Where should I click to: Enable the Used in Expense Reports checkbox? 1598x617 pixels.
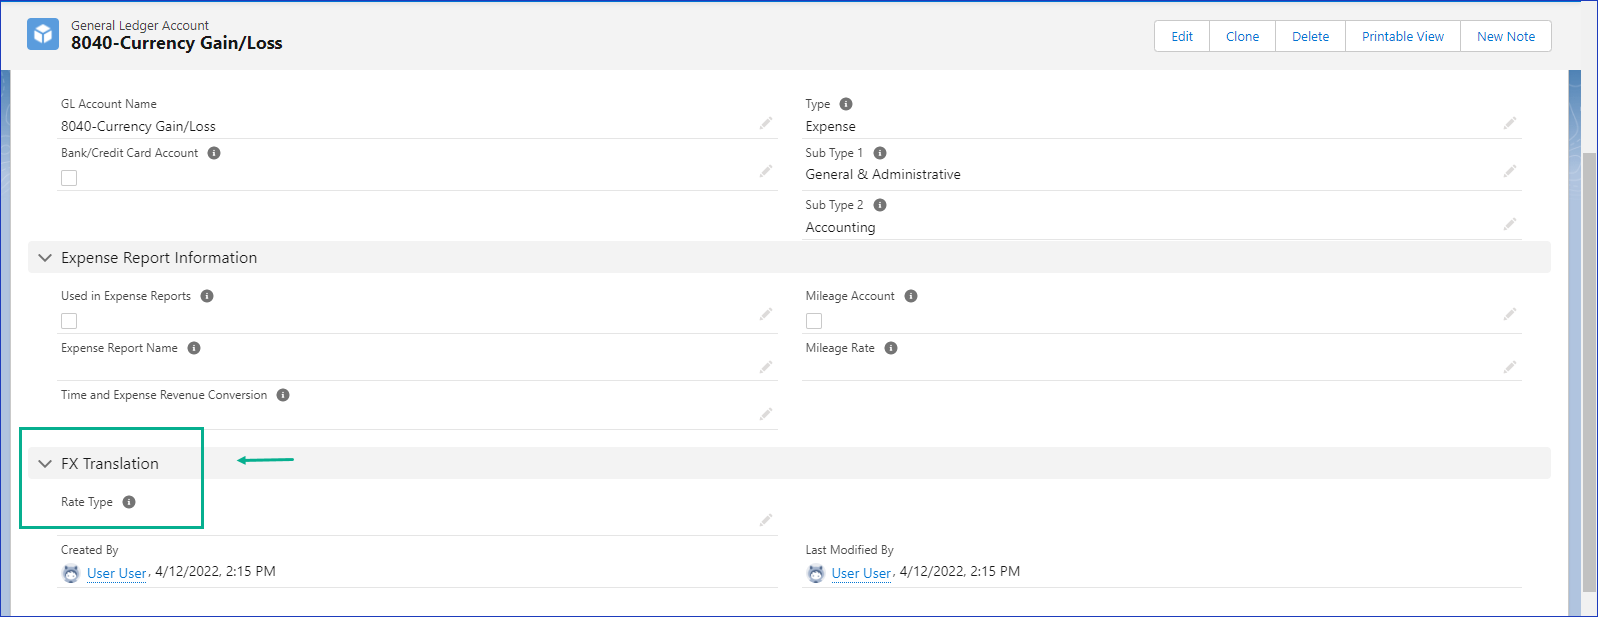69,321
